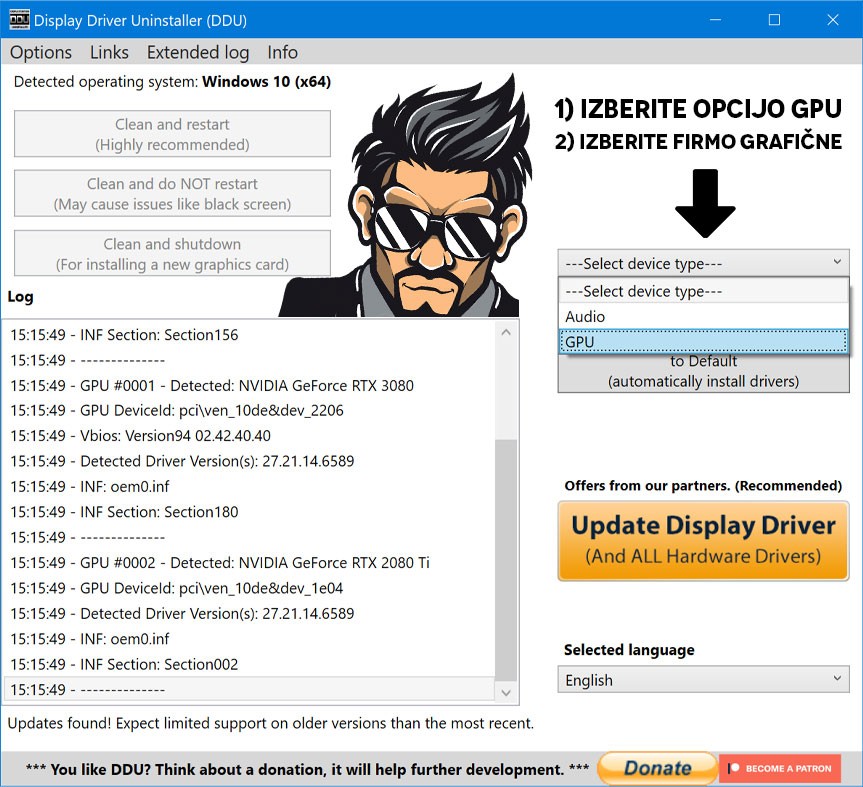Open the Extended log menu

click(197, 53)
